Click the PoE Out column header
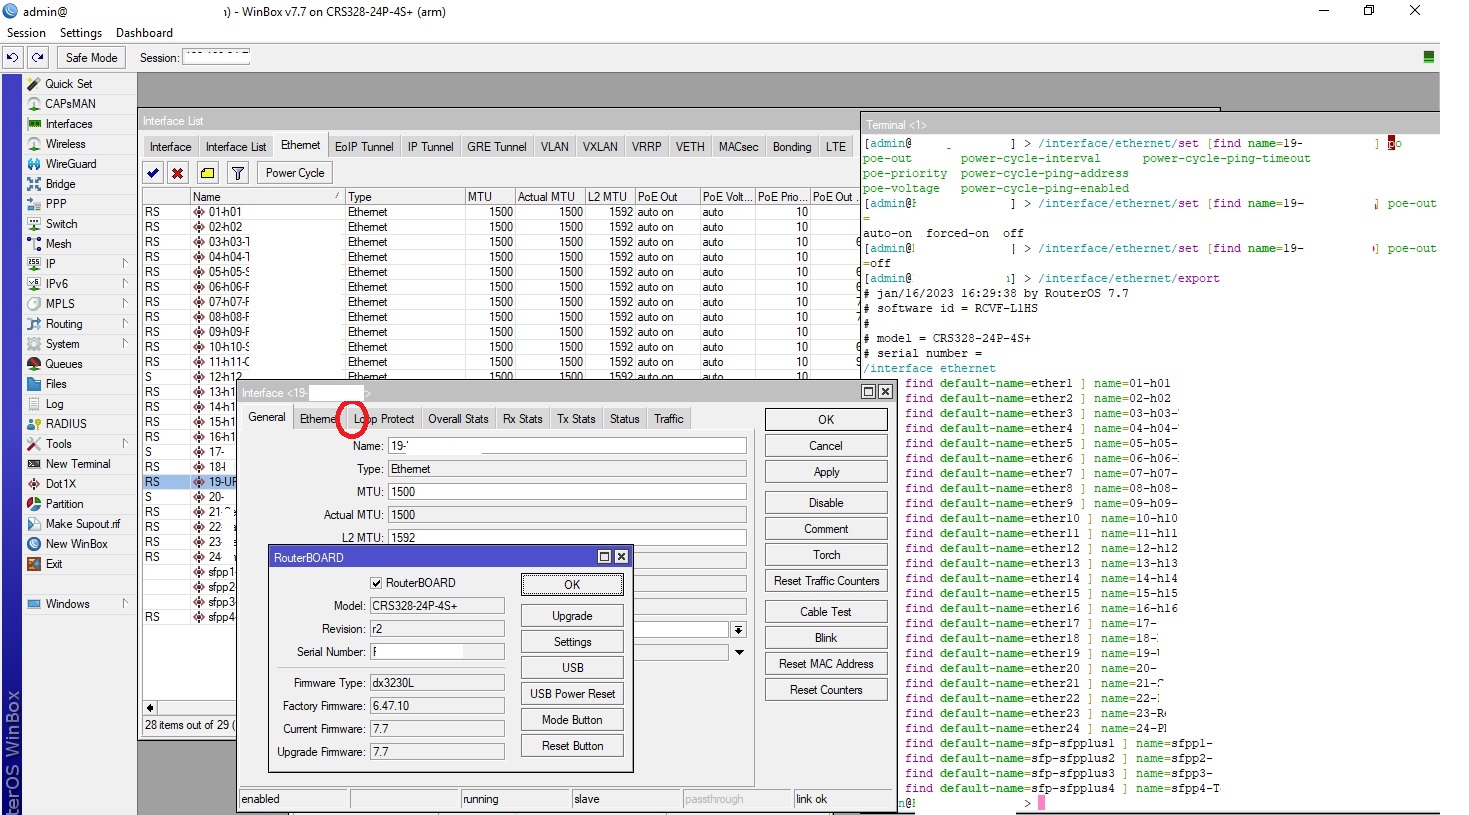The width and height of the screenshot is (1469, 815). pos(666,197)
